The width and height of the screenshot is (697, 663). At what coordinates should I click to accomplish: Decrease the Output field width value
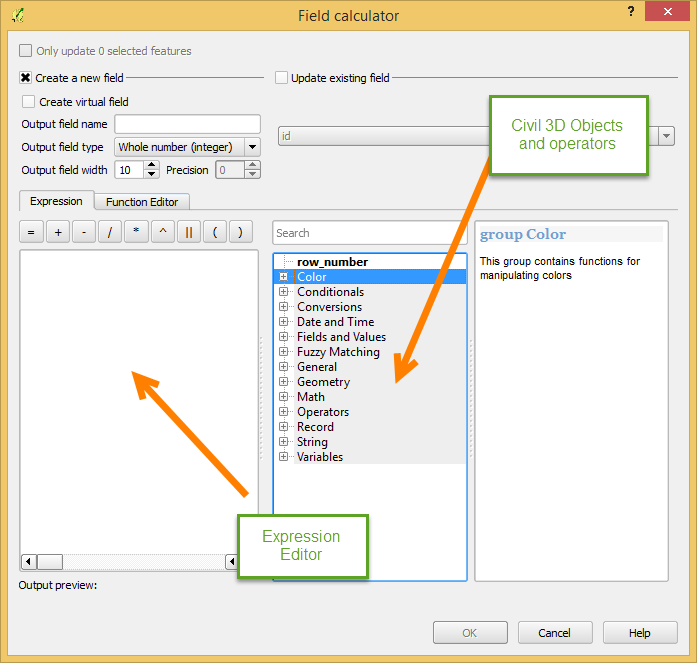coord(152,174)
